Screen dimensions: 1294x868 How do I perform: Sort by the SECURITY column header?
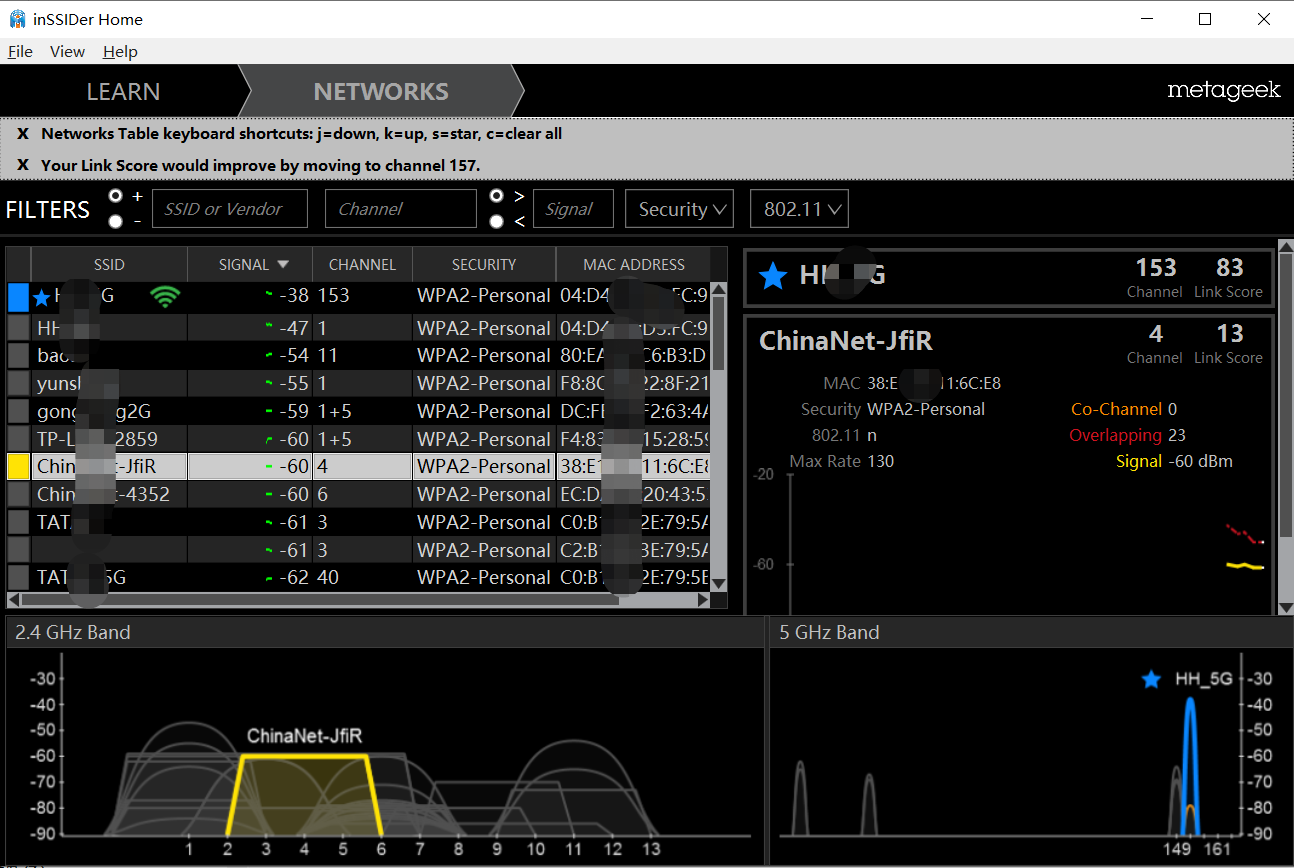[484, 265]
